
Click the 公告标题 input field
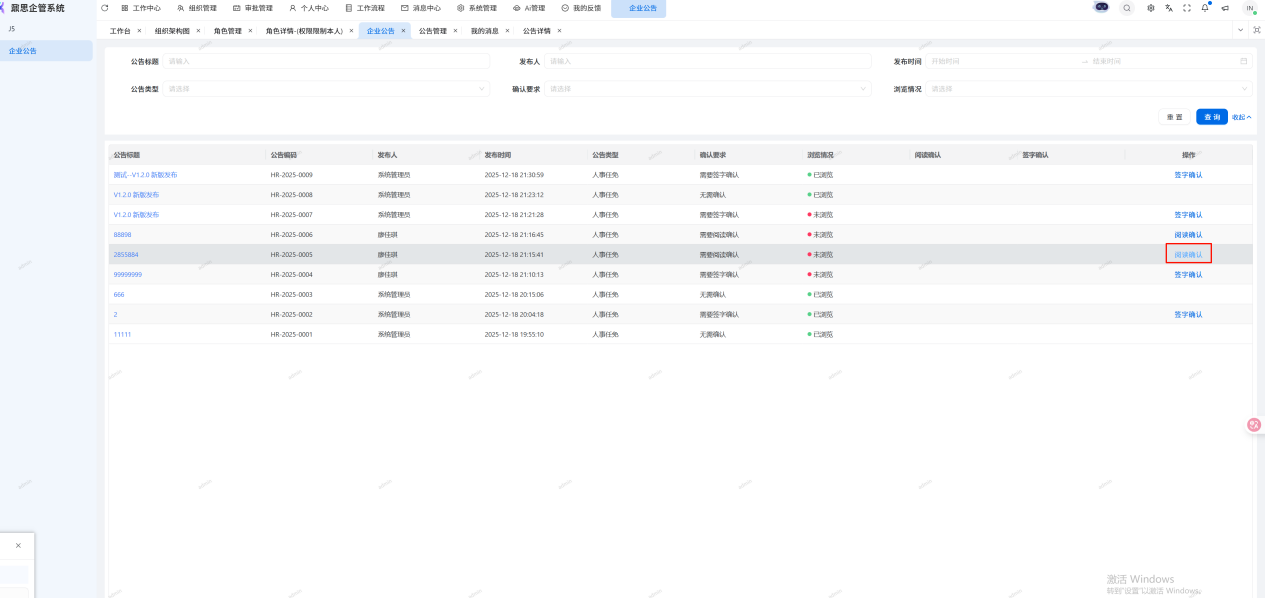(x=327, y=61)
